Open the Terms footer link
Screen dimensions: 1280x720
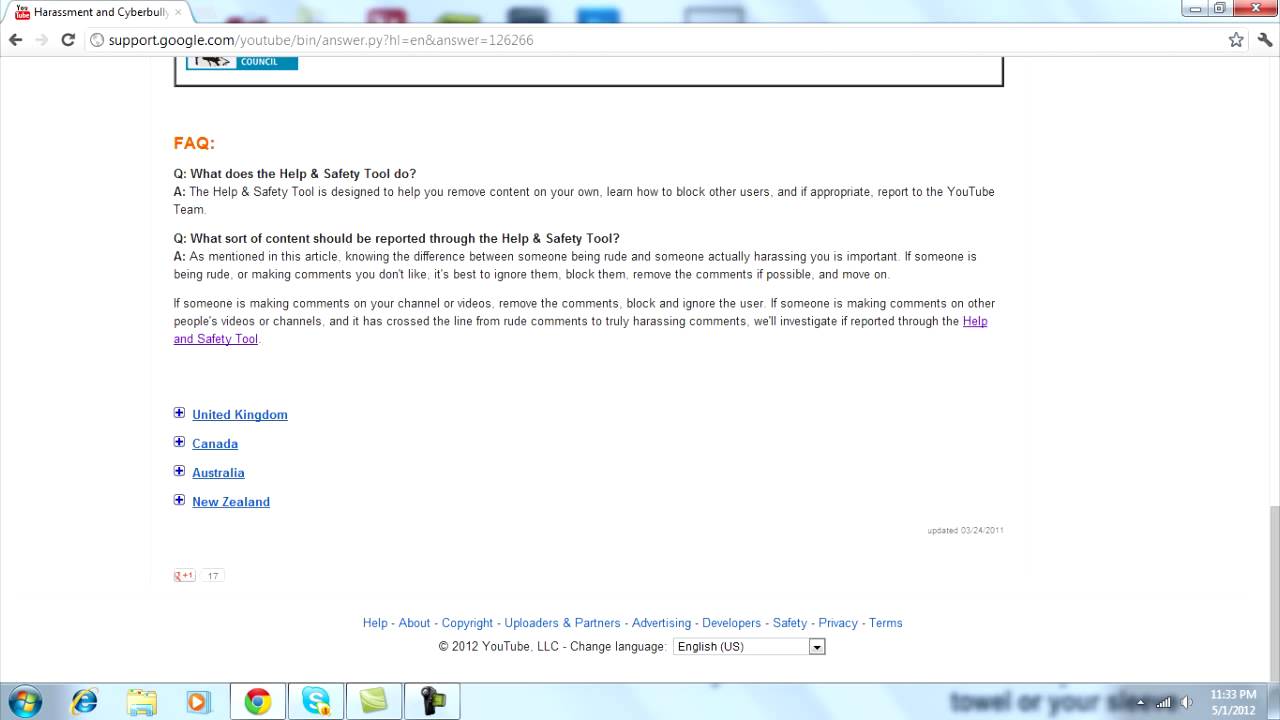click(x=886, y=623)
